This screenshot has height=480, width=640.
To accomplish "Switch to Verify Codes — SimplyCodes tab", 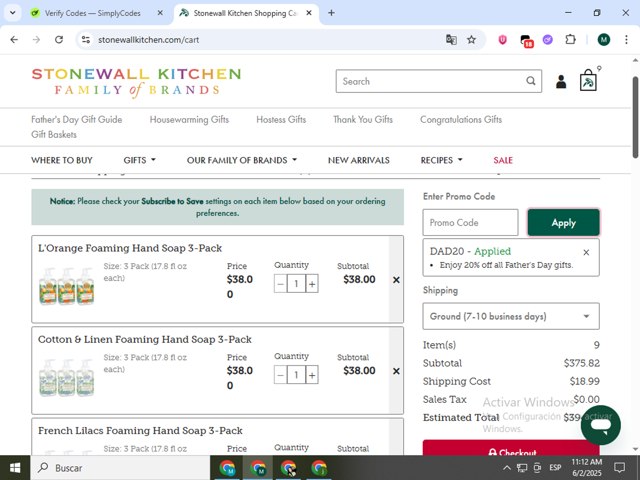I will (93, 13).
